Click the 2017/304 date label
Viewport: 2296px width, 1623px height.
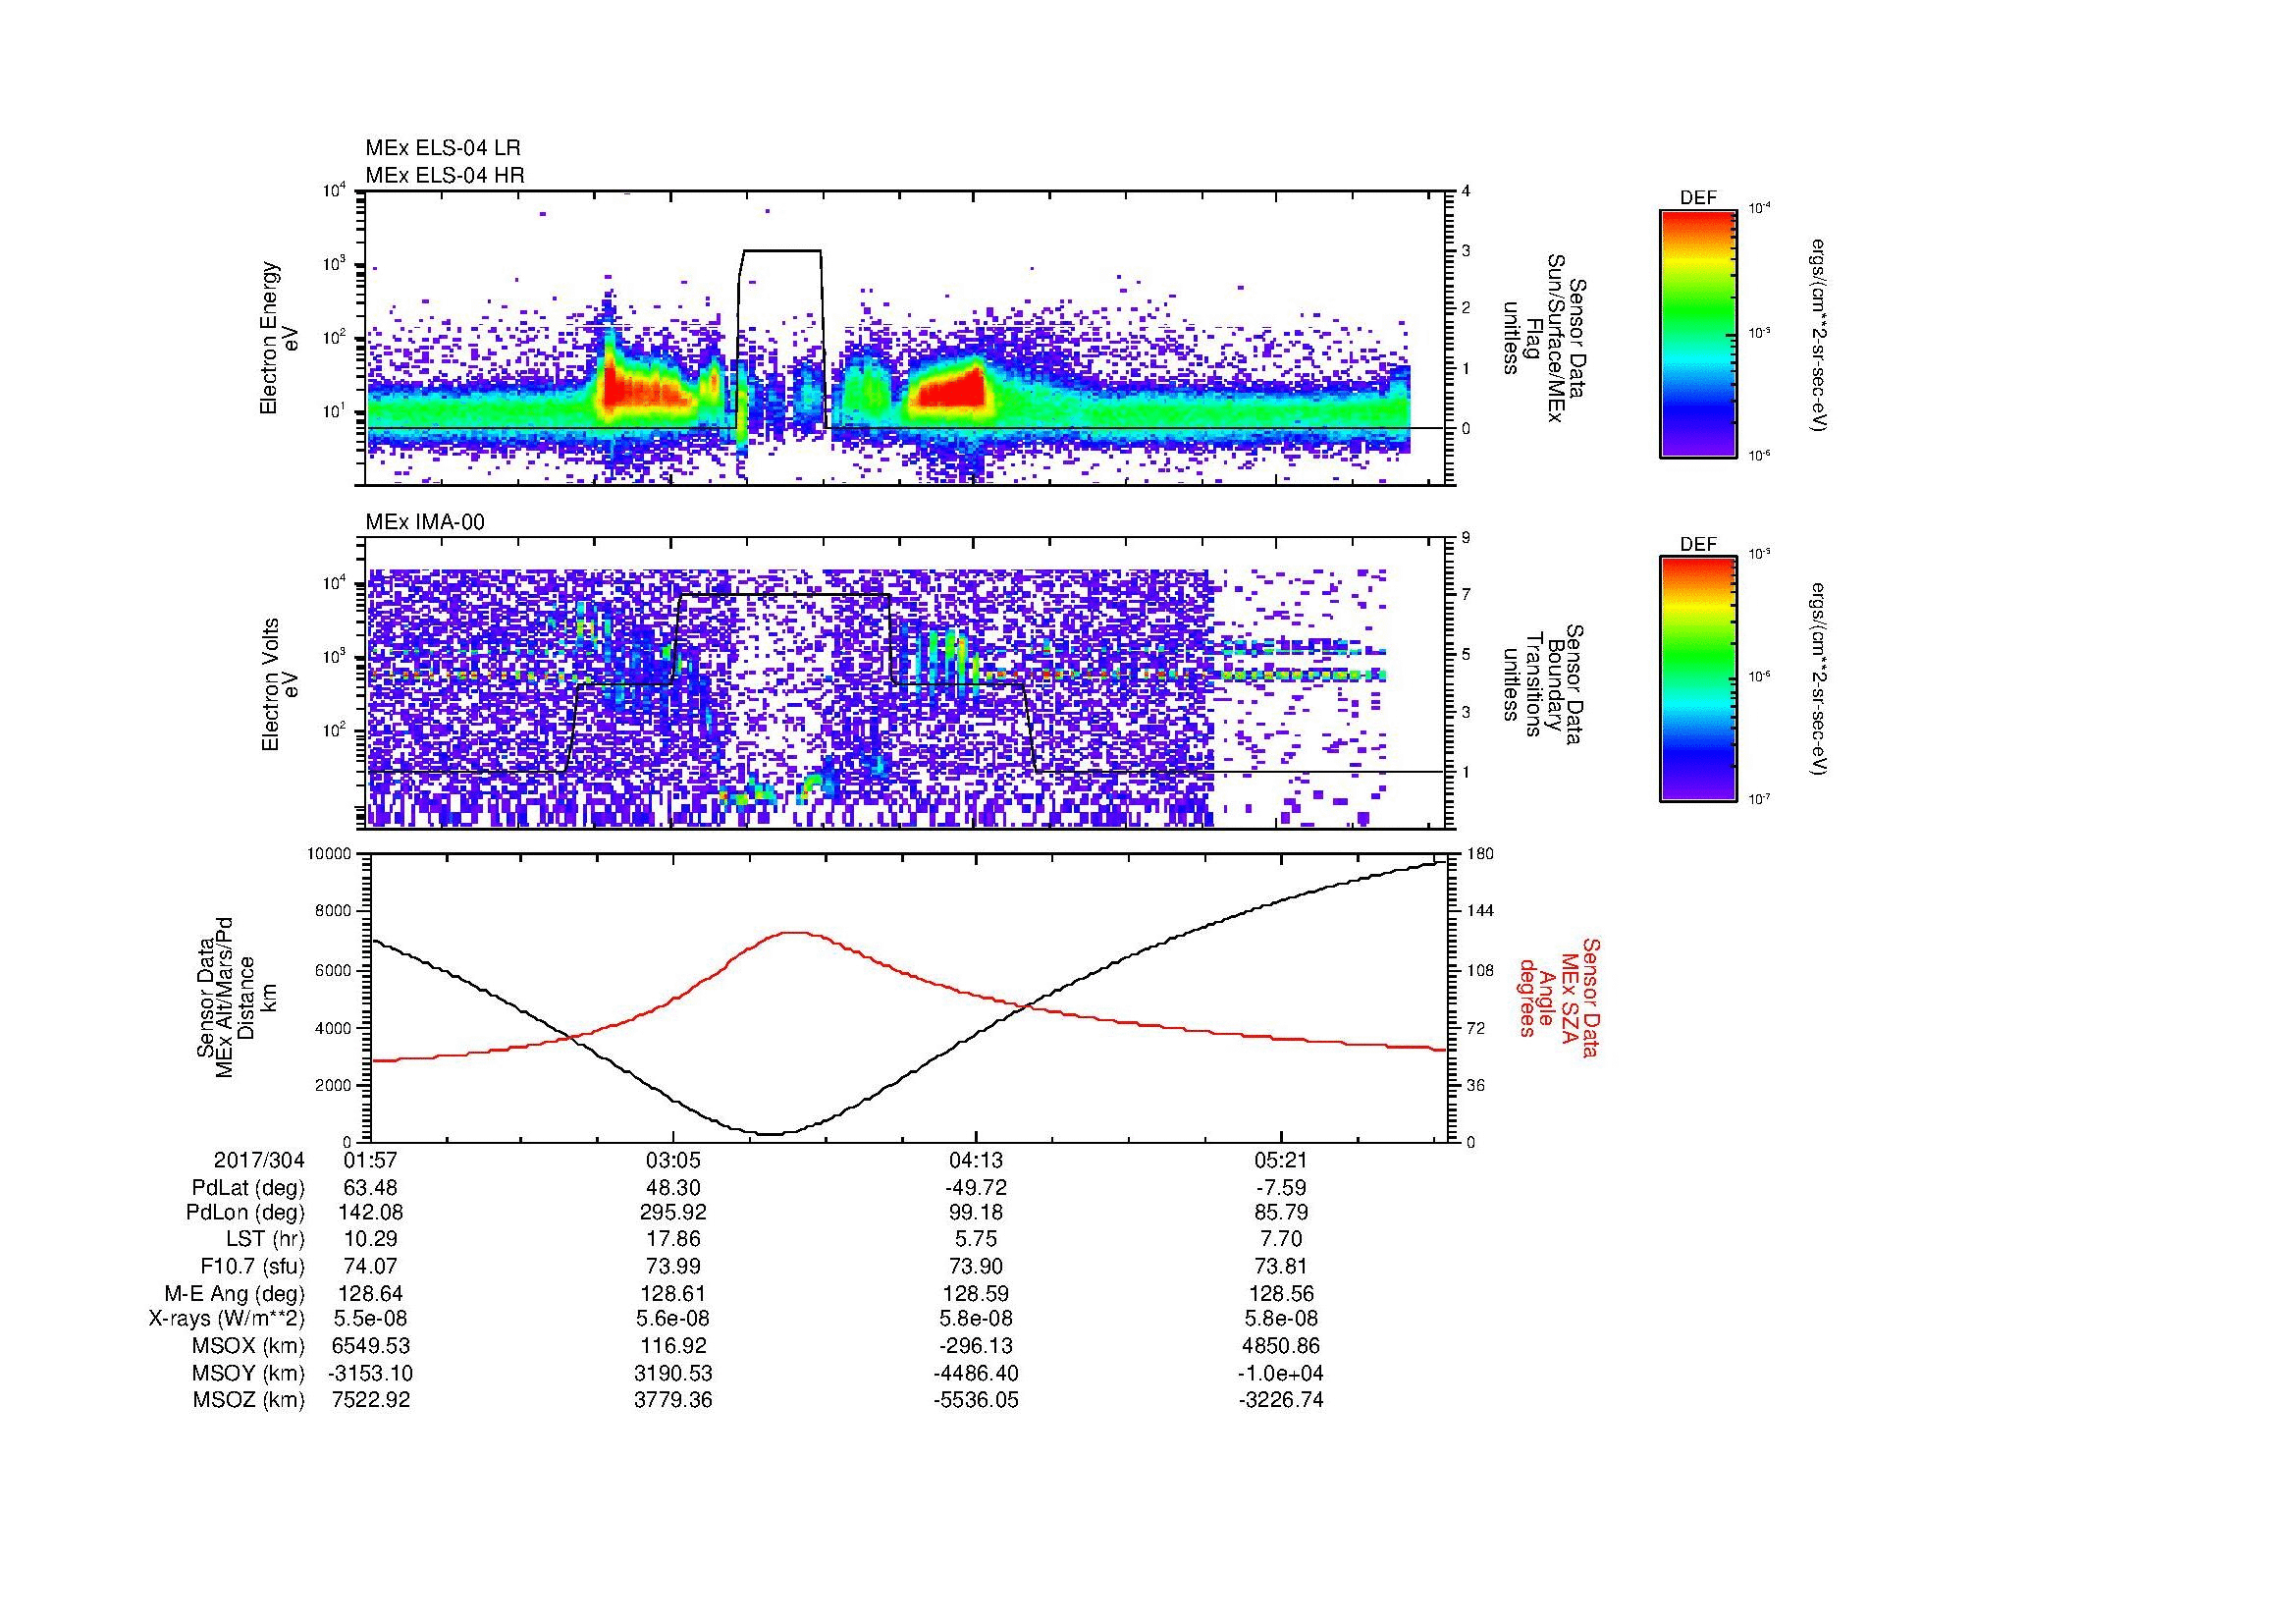(x=258, y=1161)
